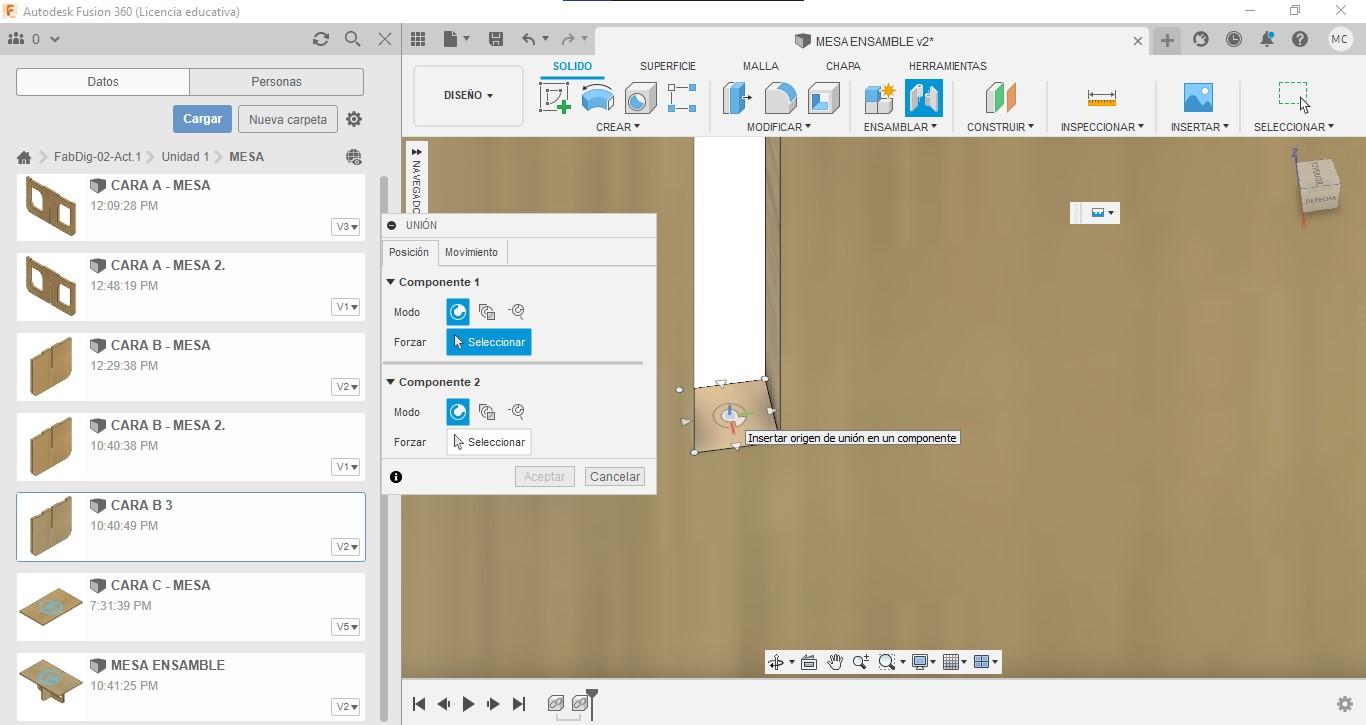Select the Pan hand tool in navigation bar

[834, 662]
